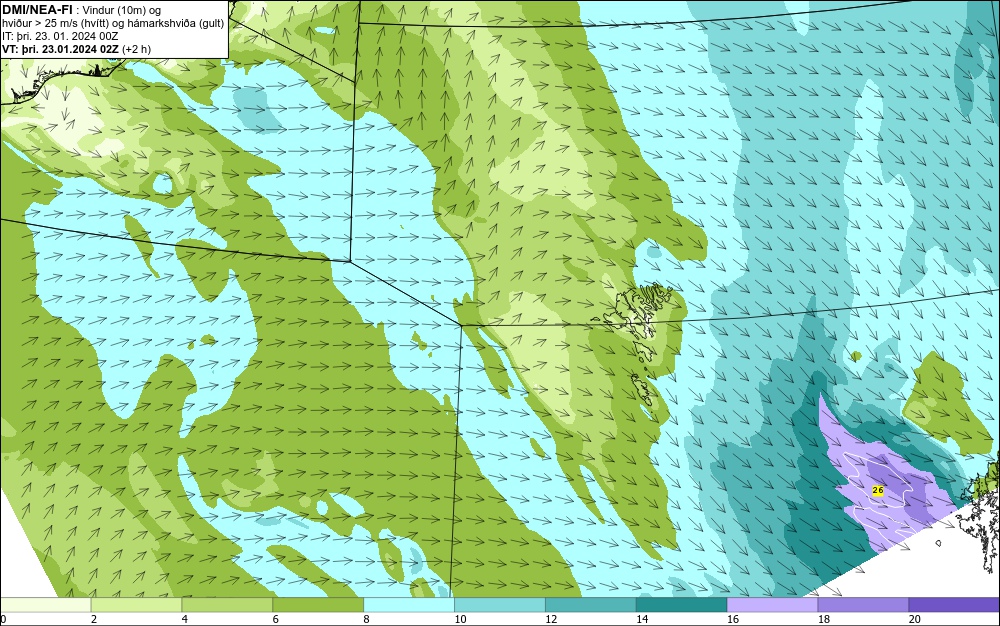Select the legend color above 20 m/s

pos(954,605)
